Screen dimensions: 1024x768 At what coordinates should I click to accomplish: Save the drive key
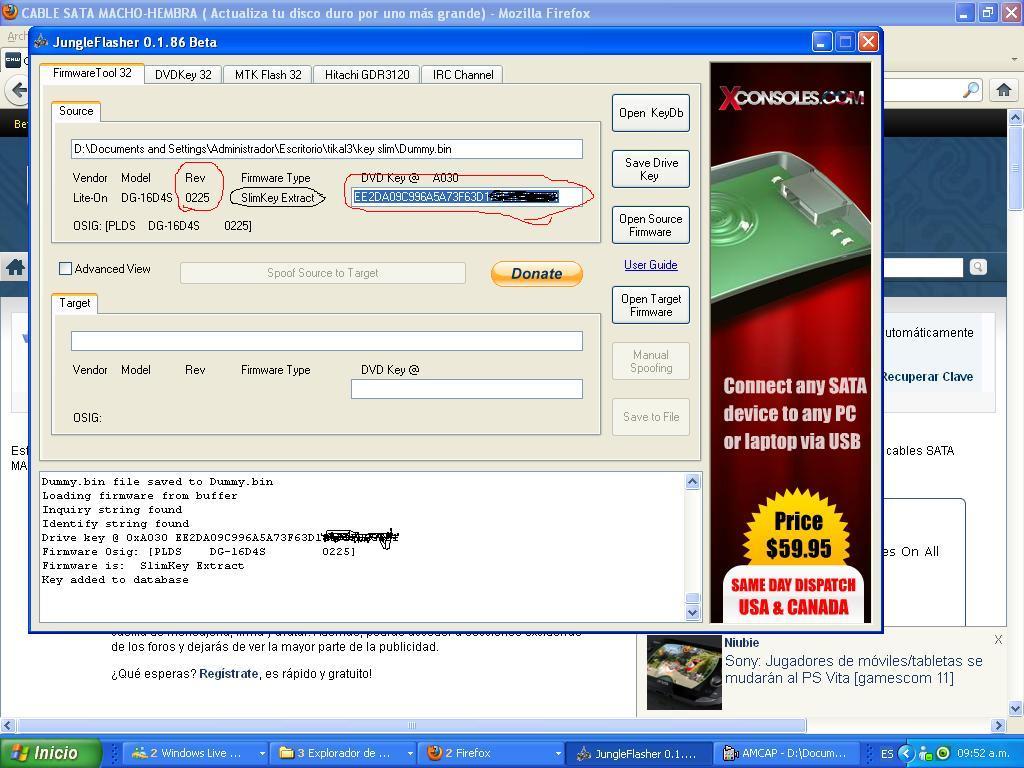tap(651, 169)
